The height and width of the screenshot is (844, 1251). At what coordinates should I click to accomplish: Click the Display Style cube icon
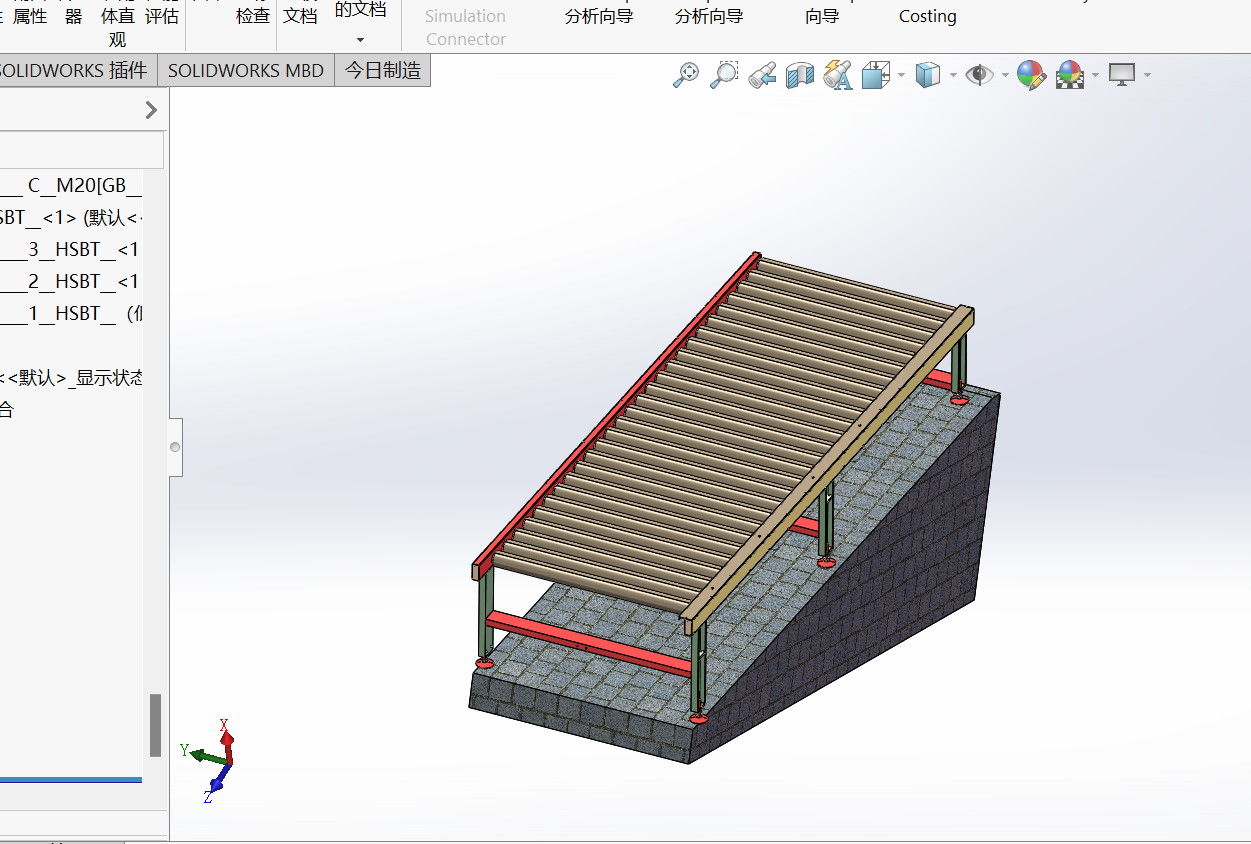[929, 75]
